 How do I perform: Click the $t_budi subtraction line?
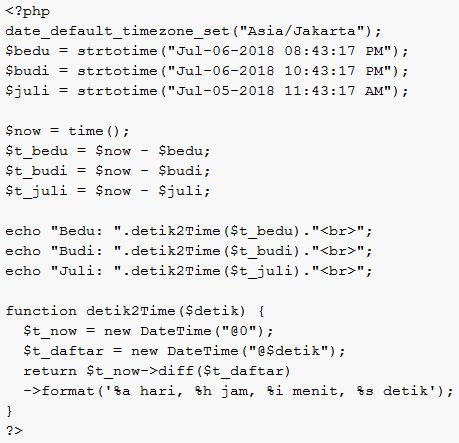point(108,171)
